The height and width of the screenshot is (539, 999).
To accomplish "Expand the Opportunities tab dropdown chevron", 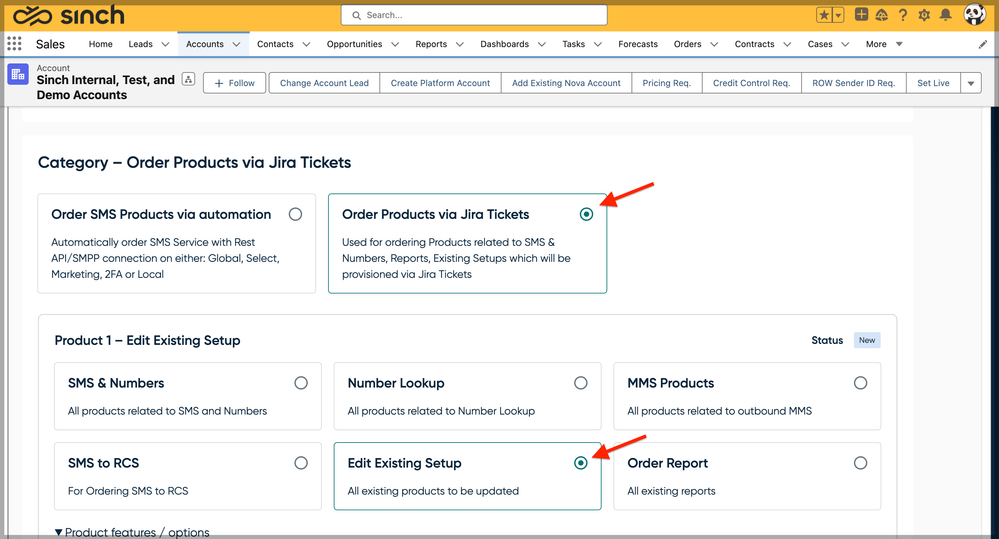I will (395, 44).
